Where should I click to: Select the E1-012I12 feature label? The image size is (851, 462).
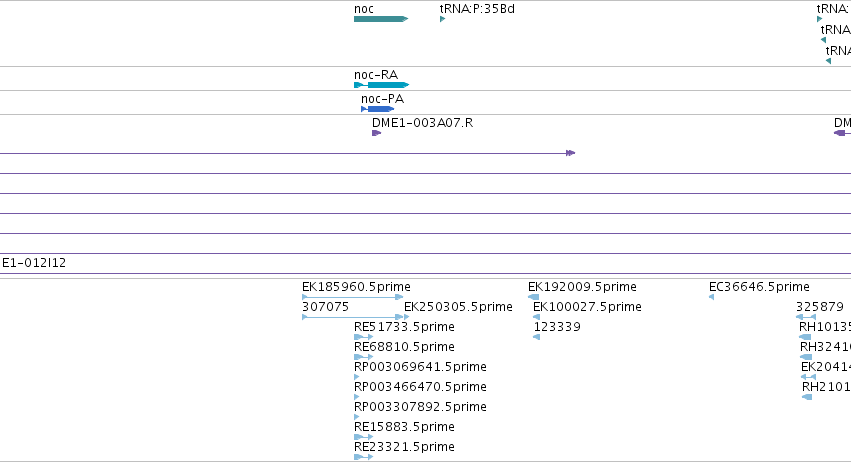pyautogui.click(x=34, y=263)
